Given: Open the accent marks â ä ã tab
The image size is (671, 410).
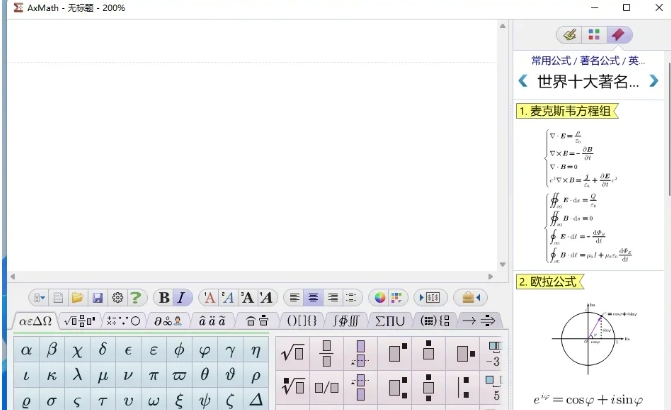Looking at the screenshot, I should point(212,321).
